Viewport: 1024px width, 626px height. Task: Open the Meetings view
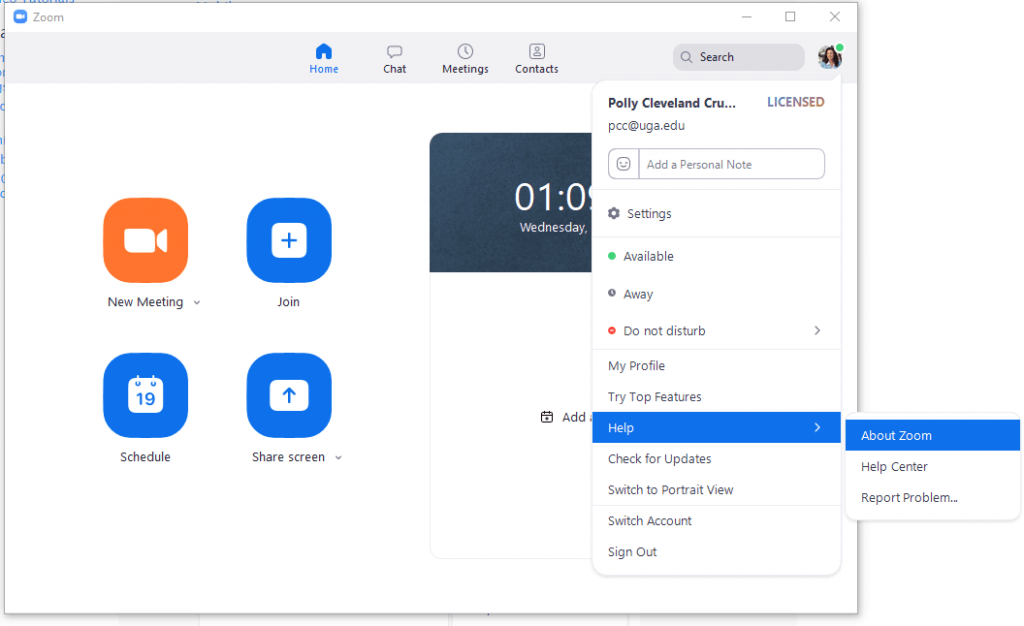tap(464, 57)
